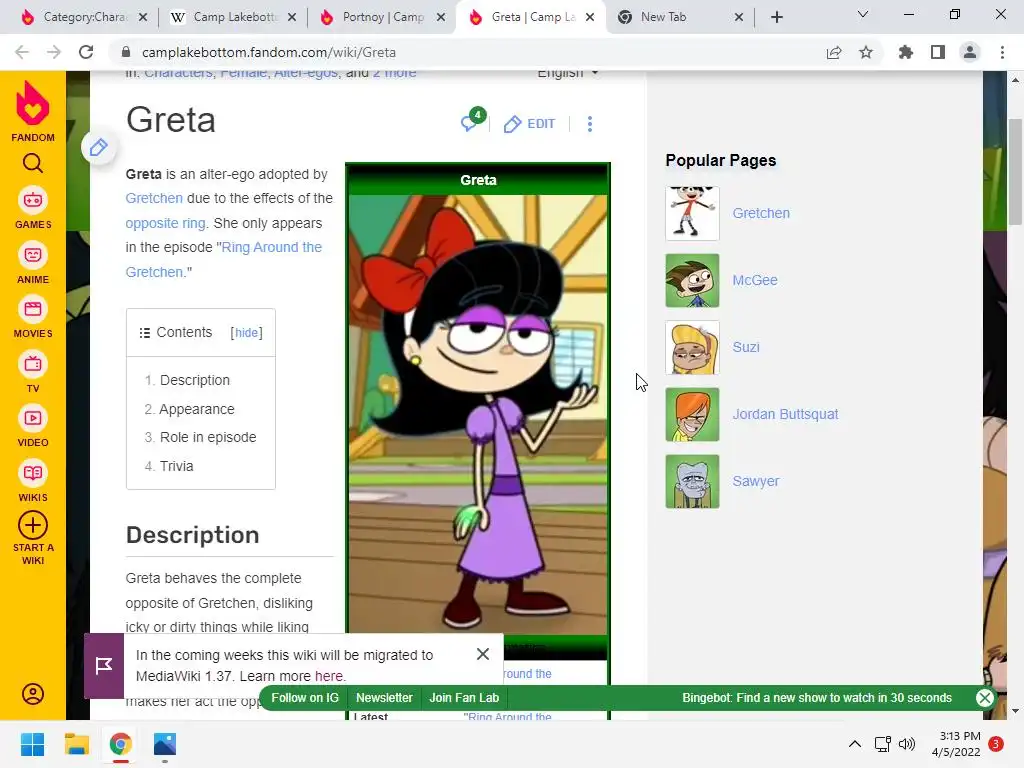Open Gretchen in Popular Pages
This screenshot has width=1024, height=768.
click(761, 213)
